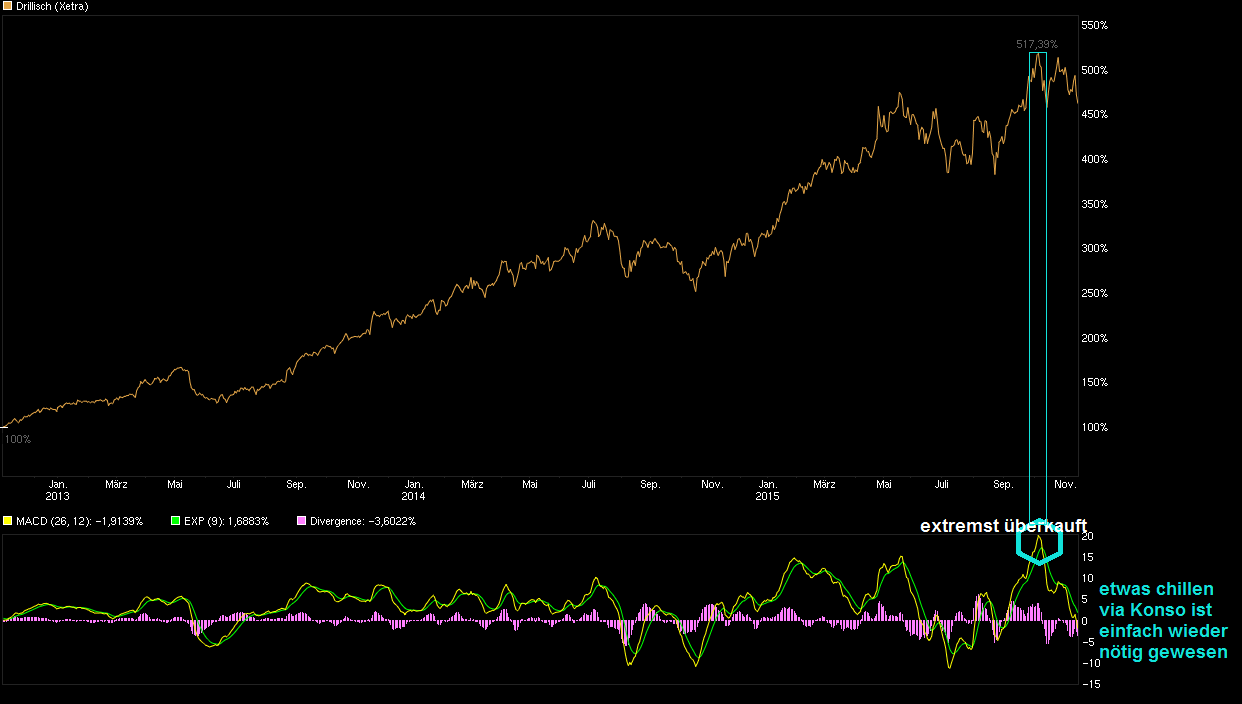The image size is (1242, 704).
Task: Click the -15 value on the MACD axis
Action: pyautogui.click(x=1092, y=684)
